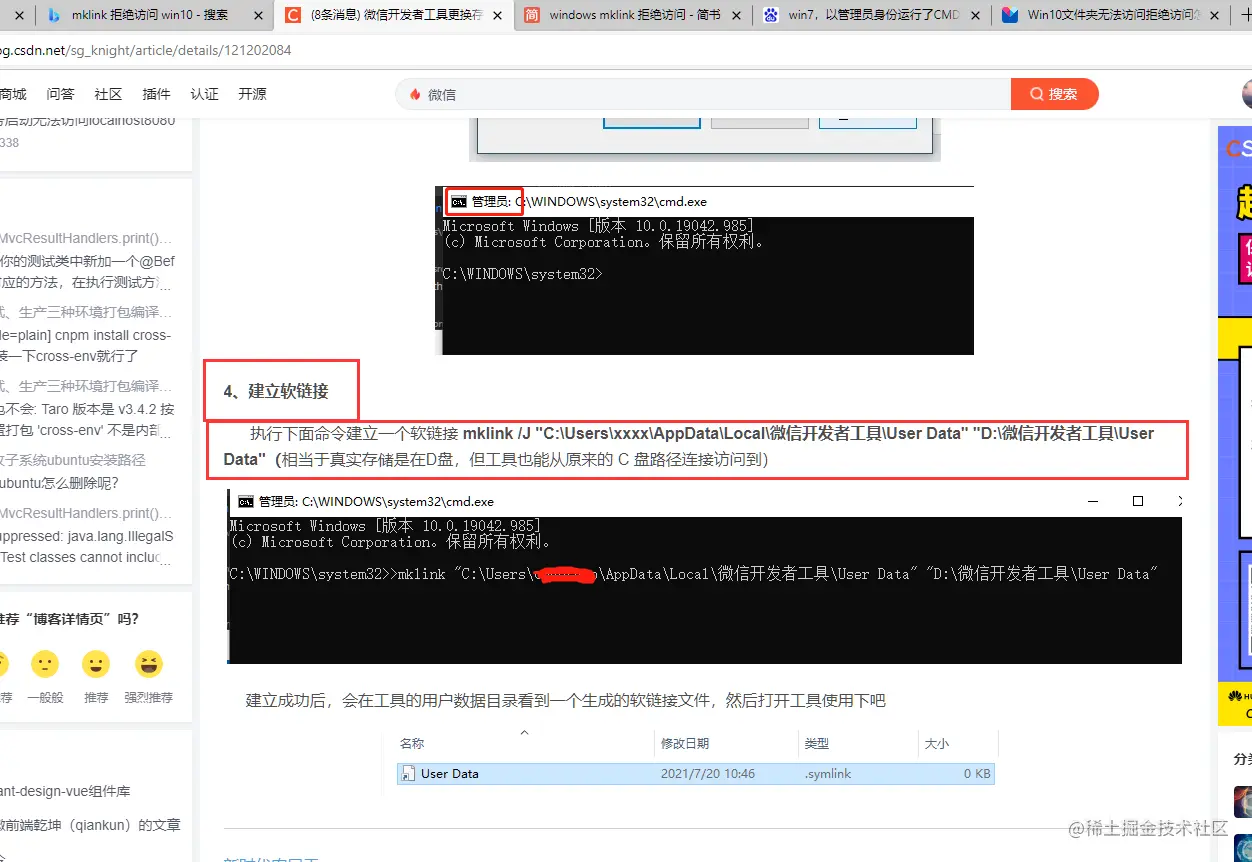Click the '2021/7/20 10:46' date cell
This screenshot has height=862, width=1252.
pyautogui.click(x=708, y=774)
